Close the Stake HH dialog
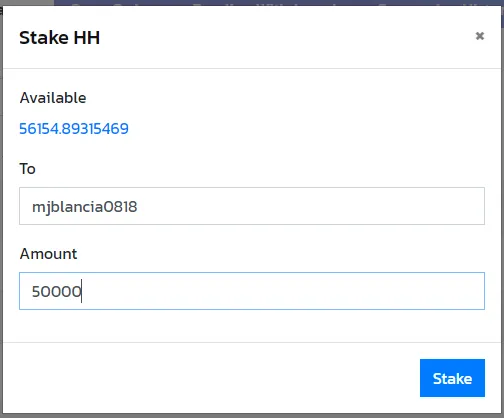 (479, 36)
